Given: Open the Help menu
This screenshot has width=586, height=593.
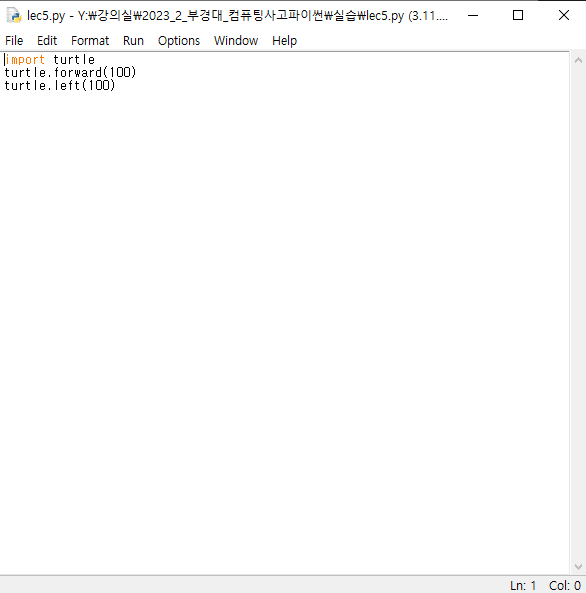Looking at the screenshot, I should click(284, 40).
